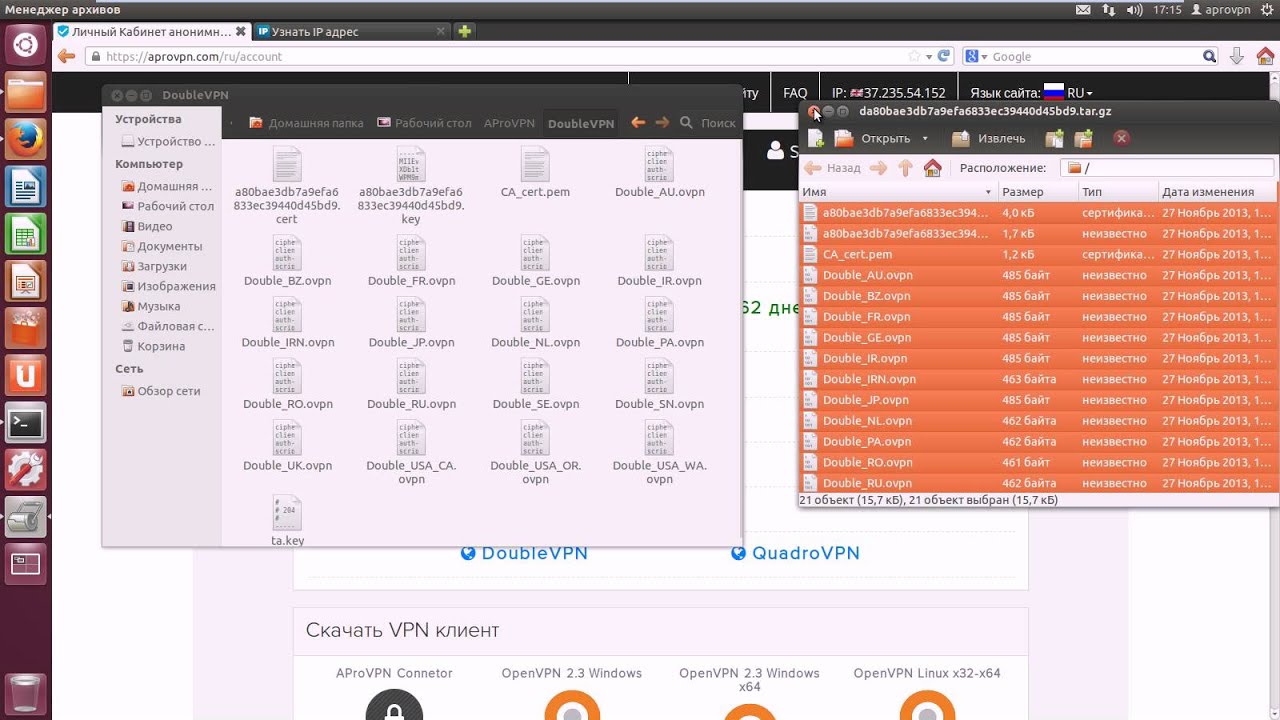Click Поиск in file manager
The image size is (1280, 720).
(x=708, y=123)
